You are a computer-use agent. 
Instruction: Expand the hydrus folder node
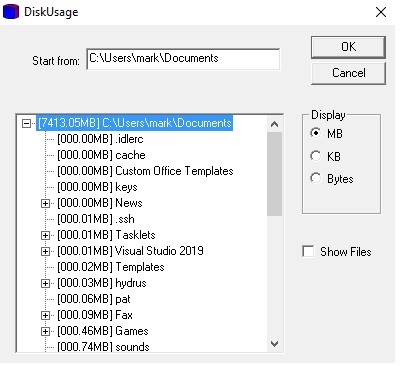coord(45,283)
